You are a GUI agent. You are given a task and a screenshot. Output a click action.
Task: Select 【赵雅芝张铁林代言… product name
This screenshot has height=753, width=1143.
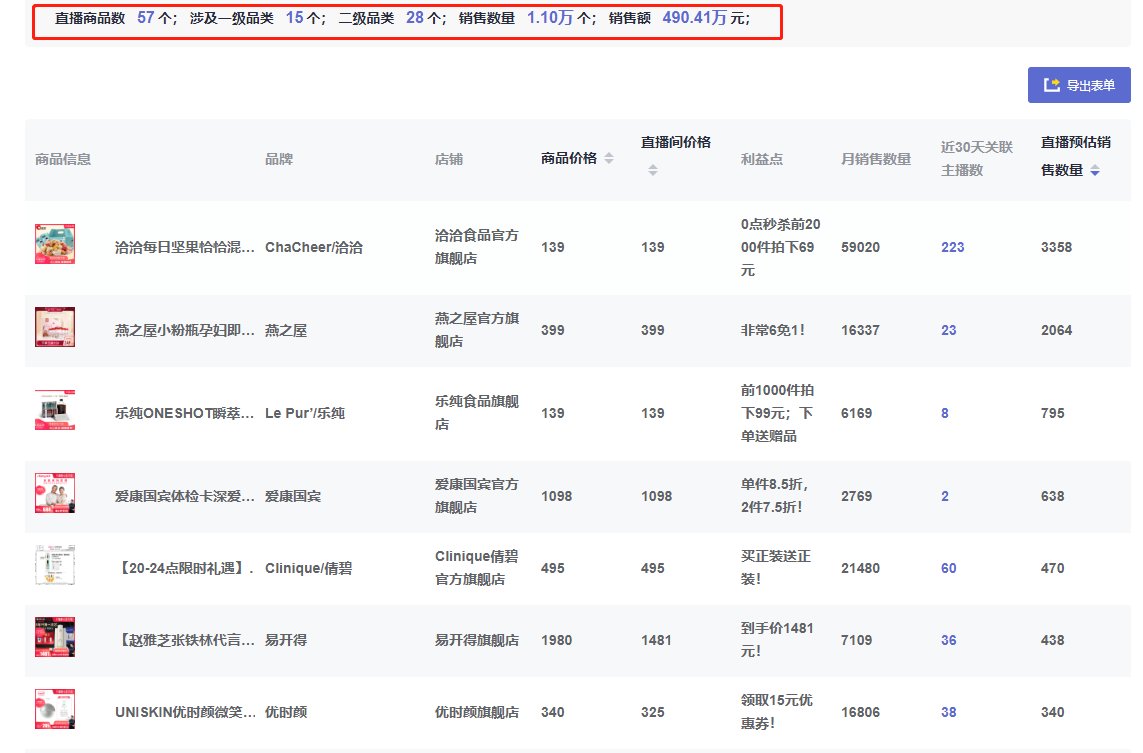point(184,640)
